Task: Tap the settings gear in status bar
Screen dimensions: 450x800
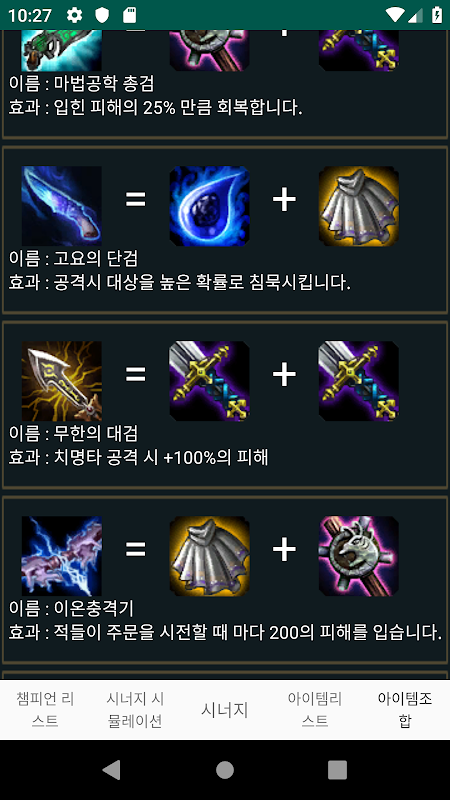Action: 74,15
